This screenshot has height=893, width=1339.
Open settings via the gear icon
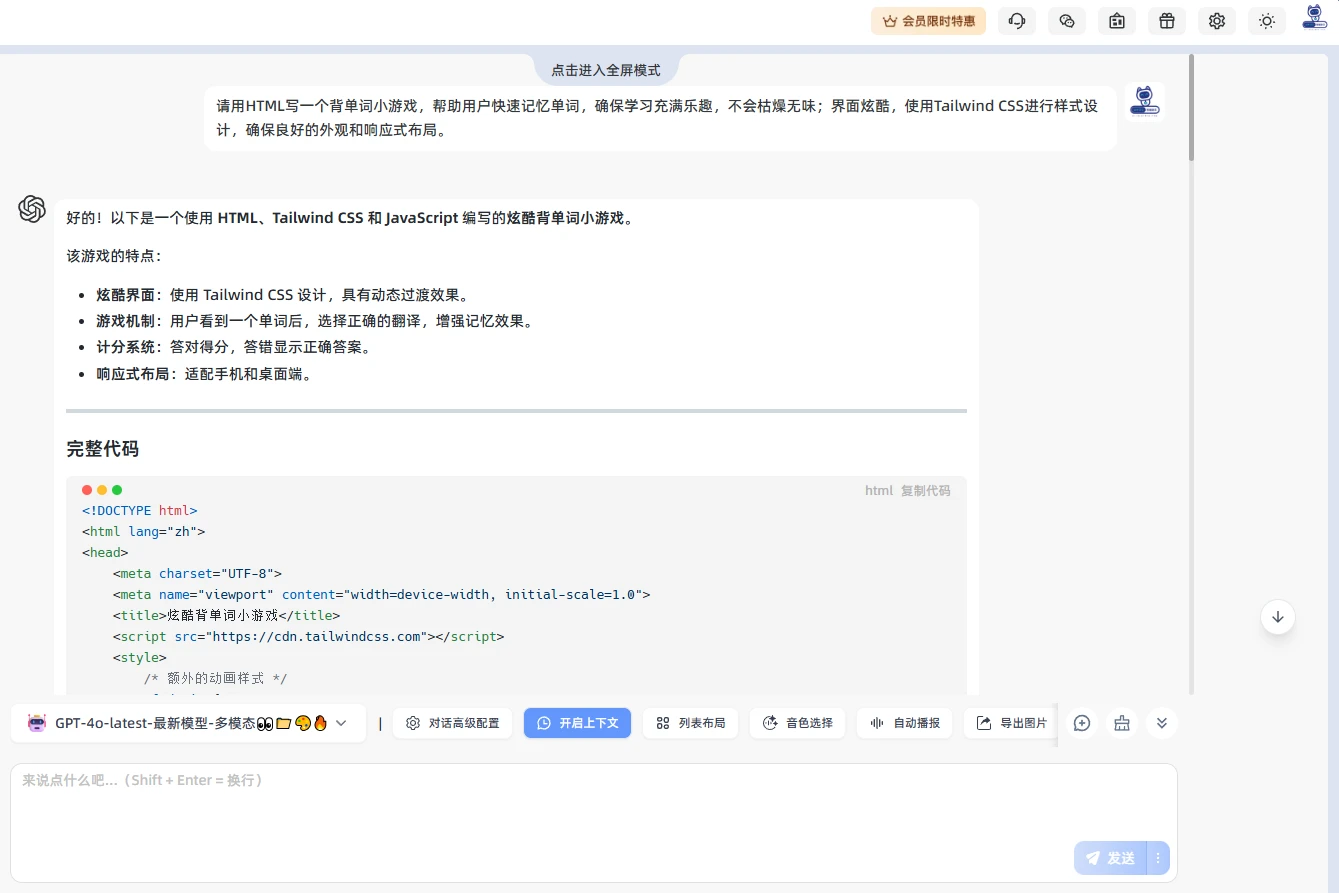[1217, 21]
